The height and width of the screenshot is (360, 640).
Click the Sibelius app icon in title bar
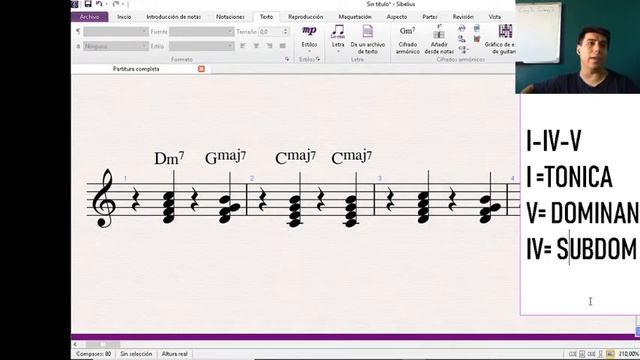(x=75, y=4)
